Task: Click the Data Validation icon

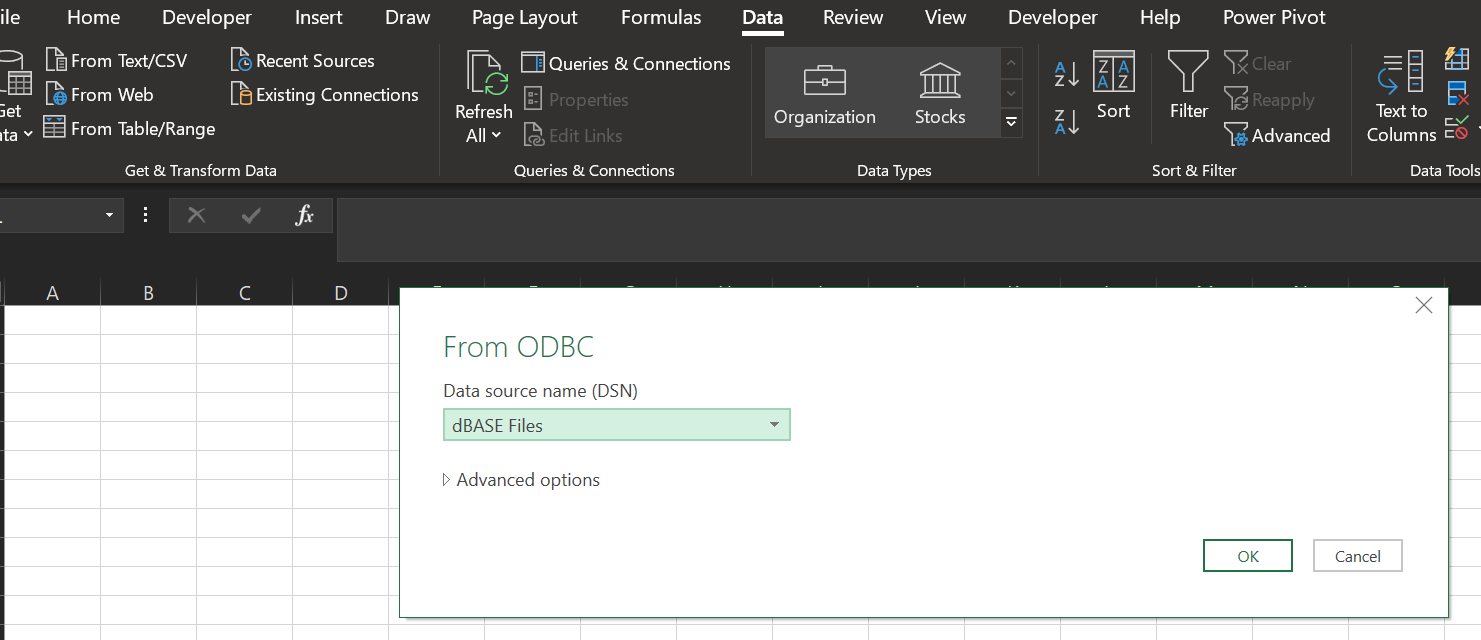Action: click(1457, 128)
